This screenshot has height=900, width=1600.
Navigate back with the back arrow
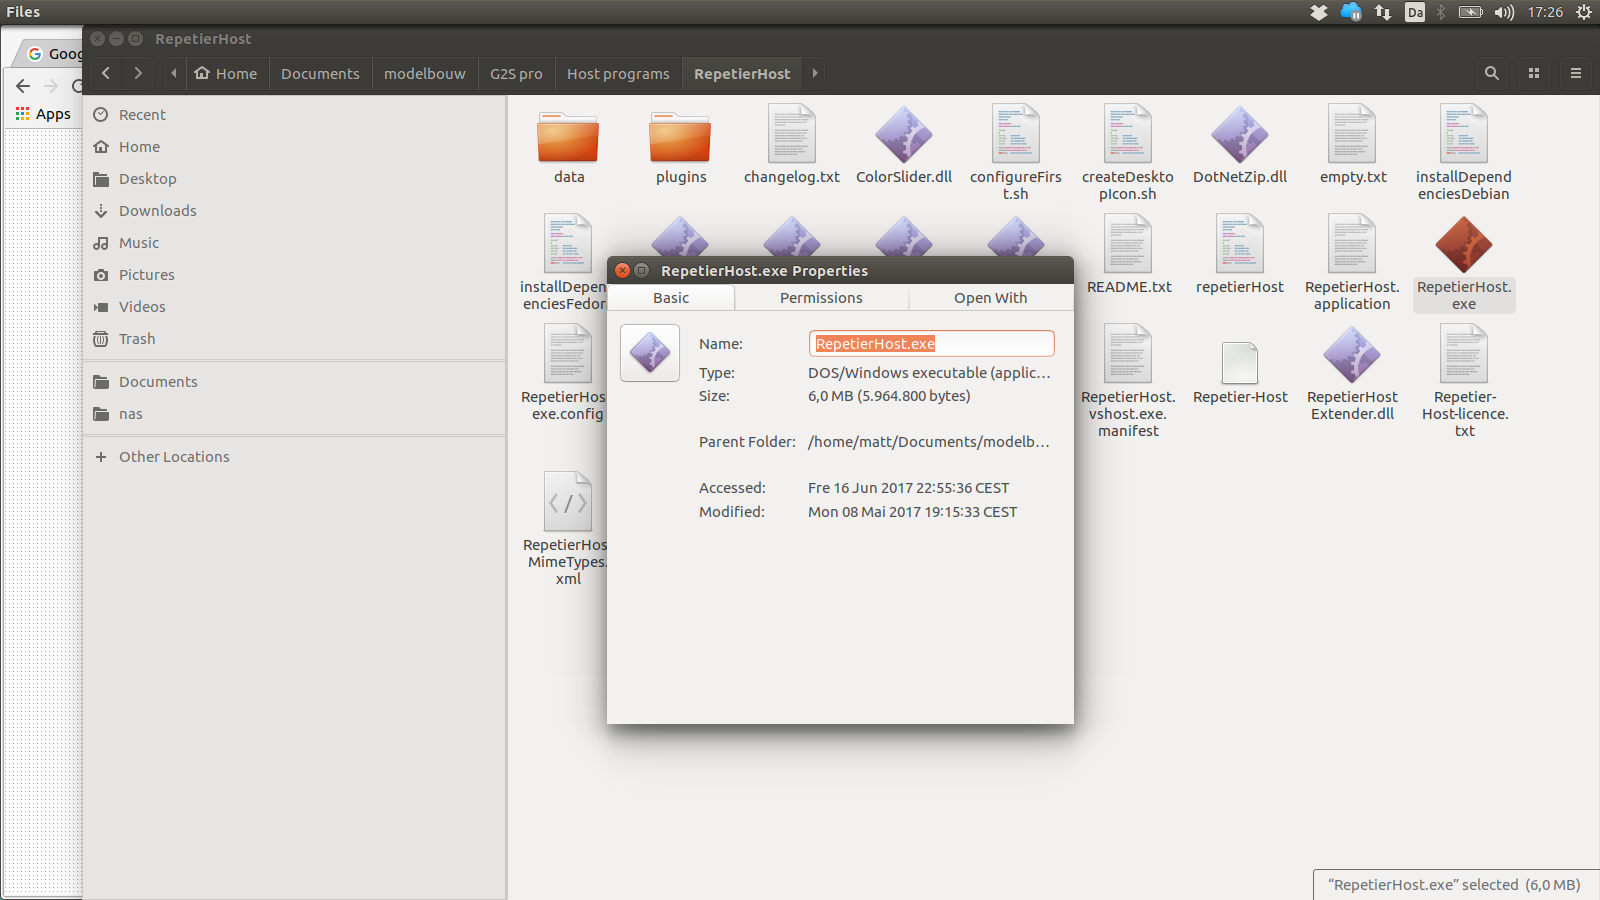(x=105, y=73)
